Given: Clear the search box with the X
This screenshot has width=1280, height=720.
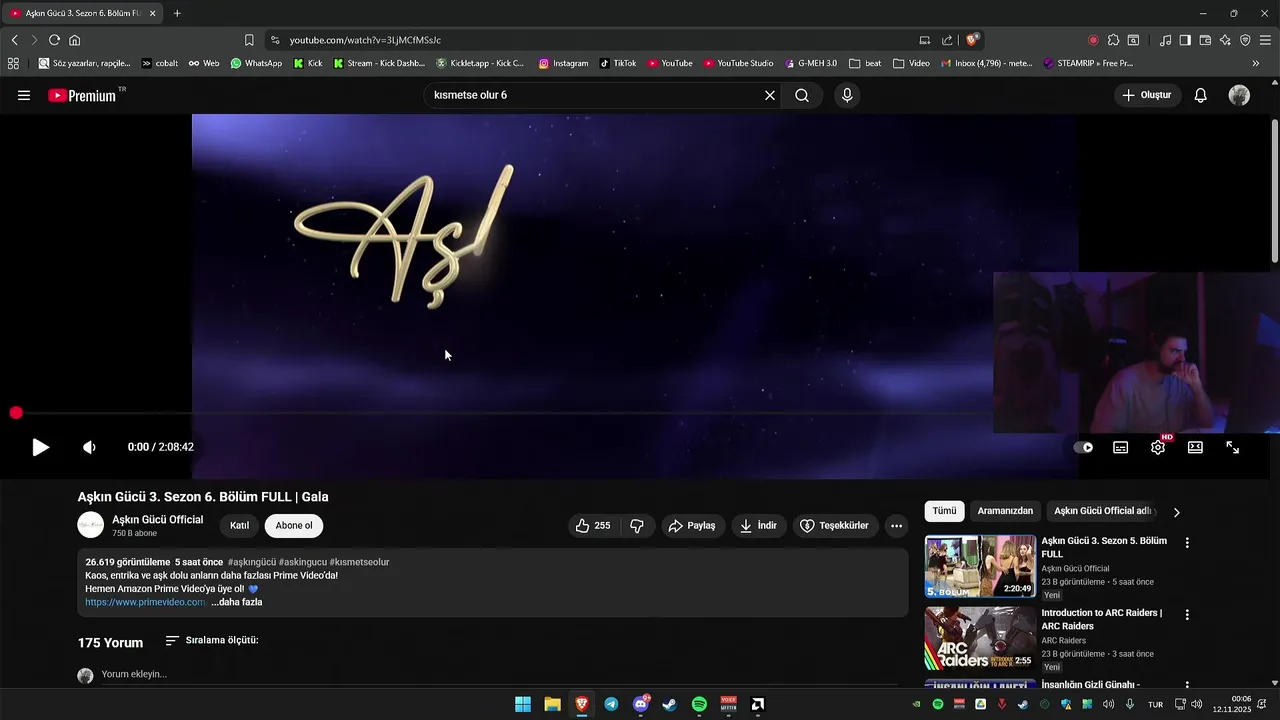Looking at the screenshot, I should pyautogui.click(x=770, y=95).
